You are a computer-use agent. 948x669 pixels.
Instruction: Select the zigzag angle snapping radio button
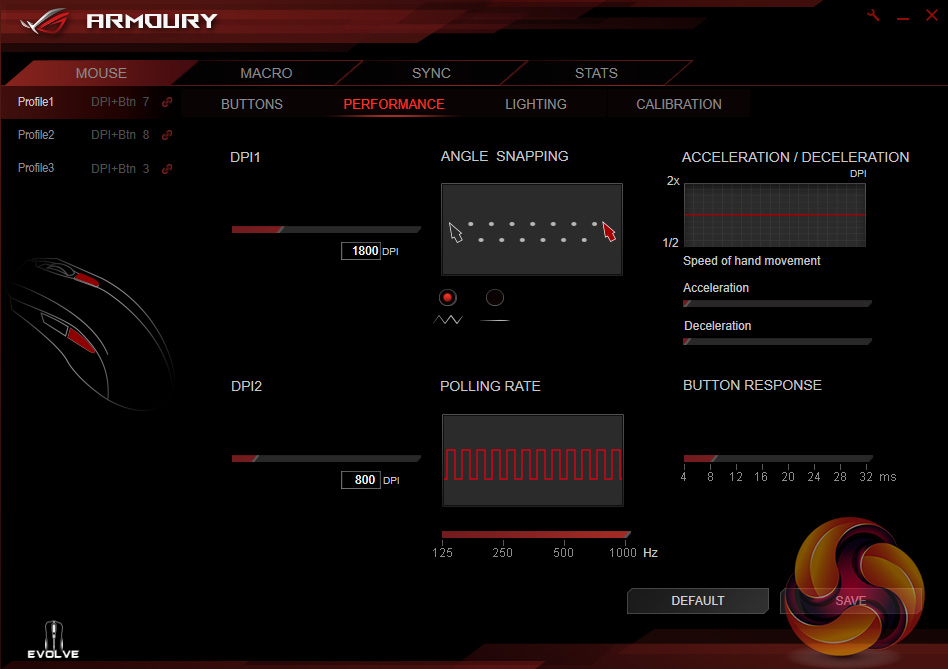pos(447,297)
